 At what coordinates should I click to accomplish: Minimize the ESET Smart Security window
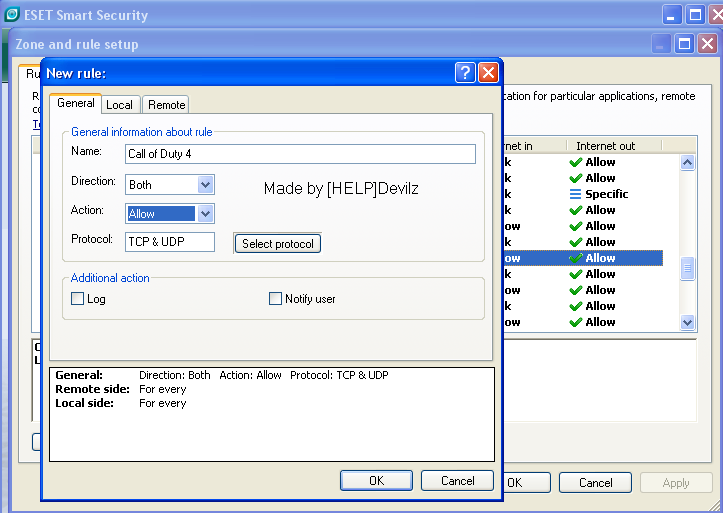671,15
